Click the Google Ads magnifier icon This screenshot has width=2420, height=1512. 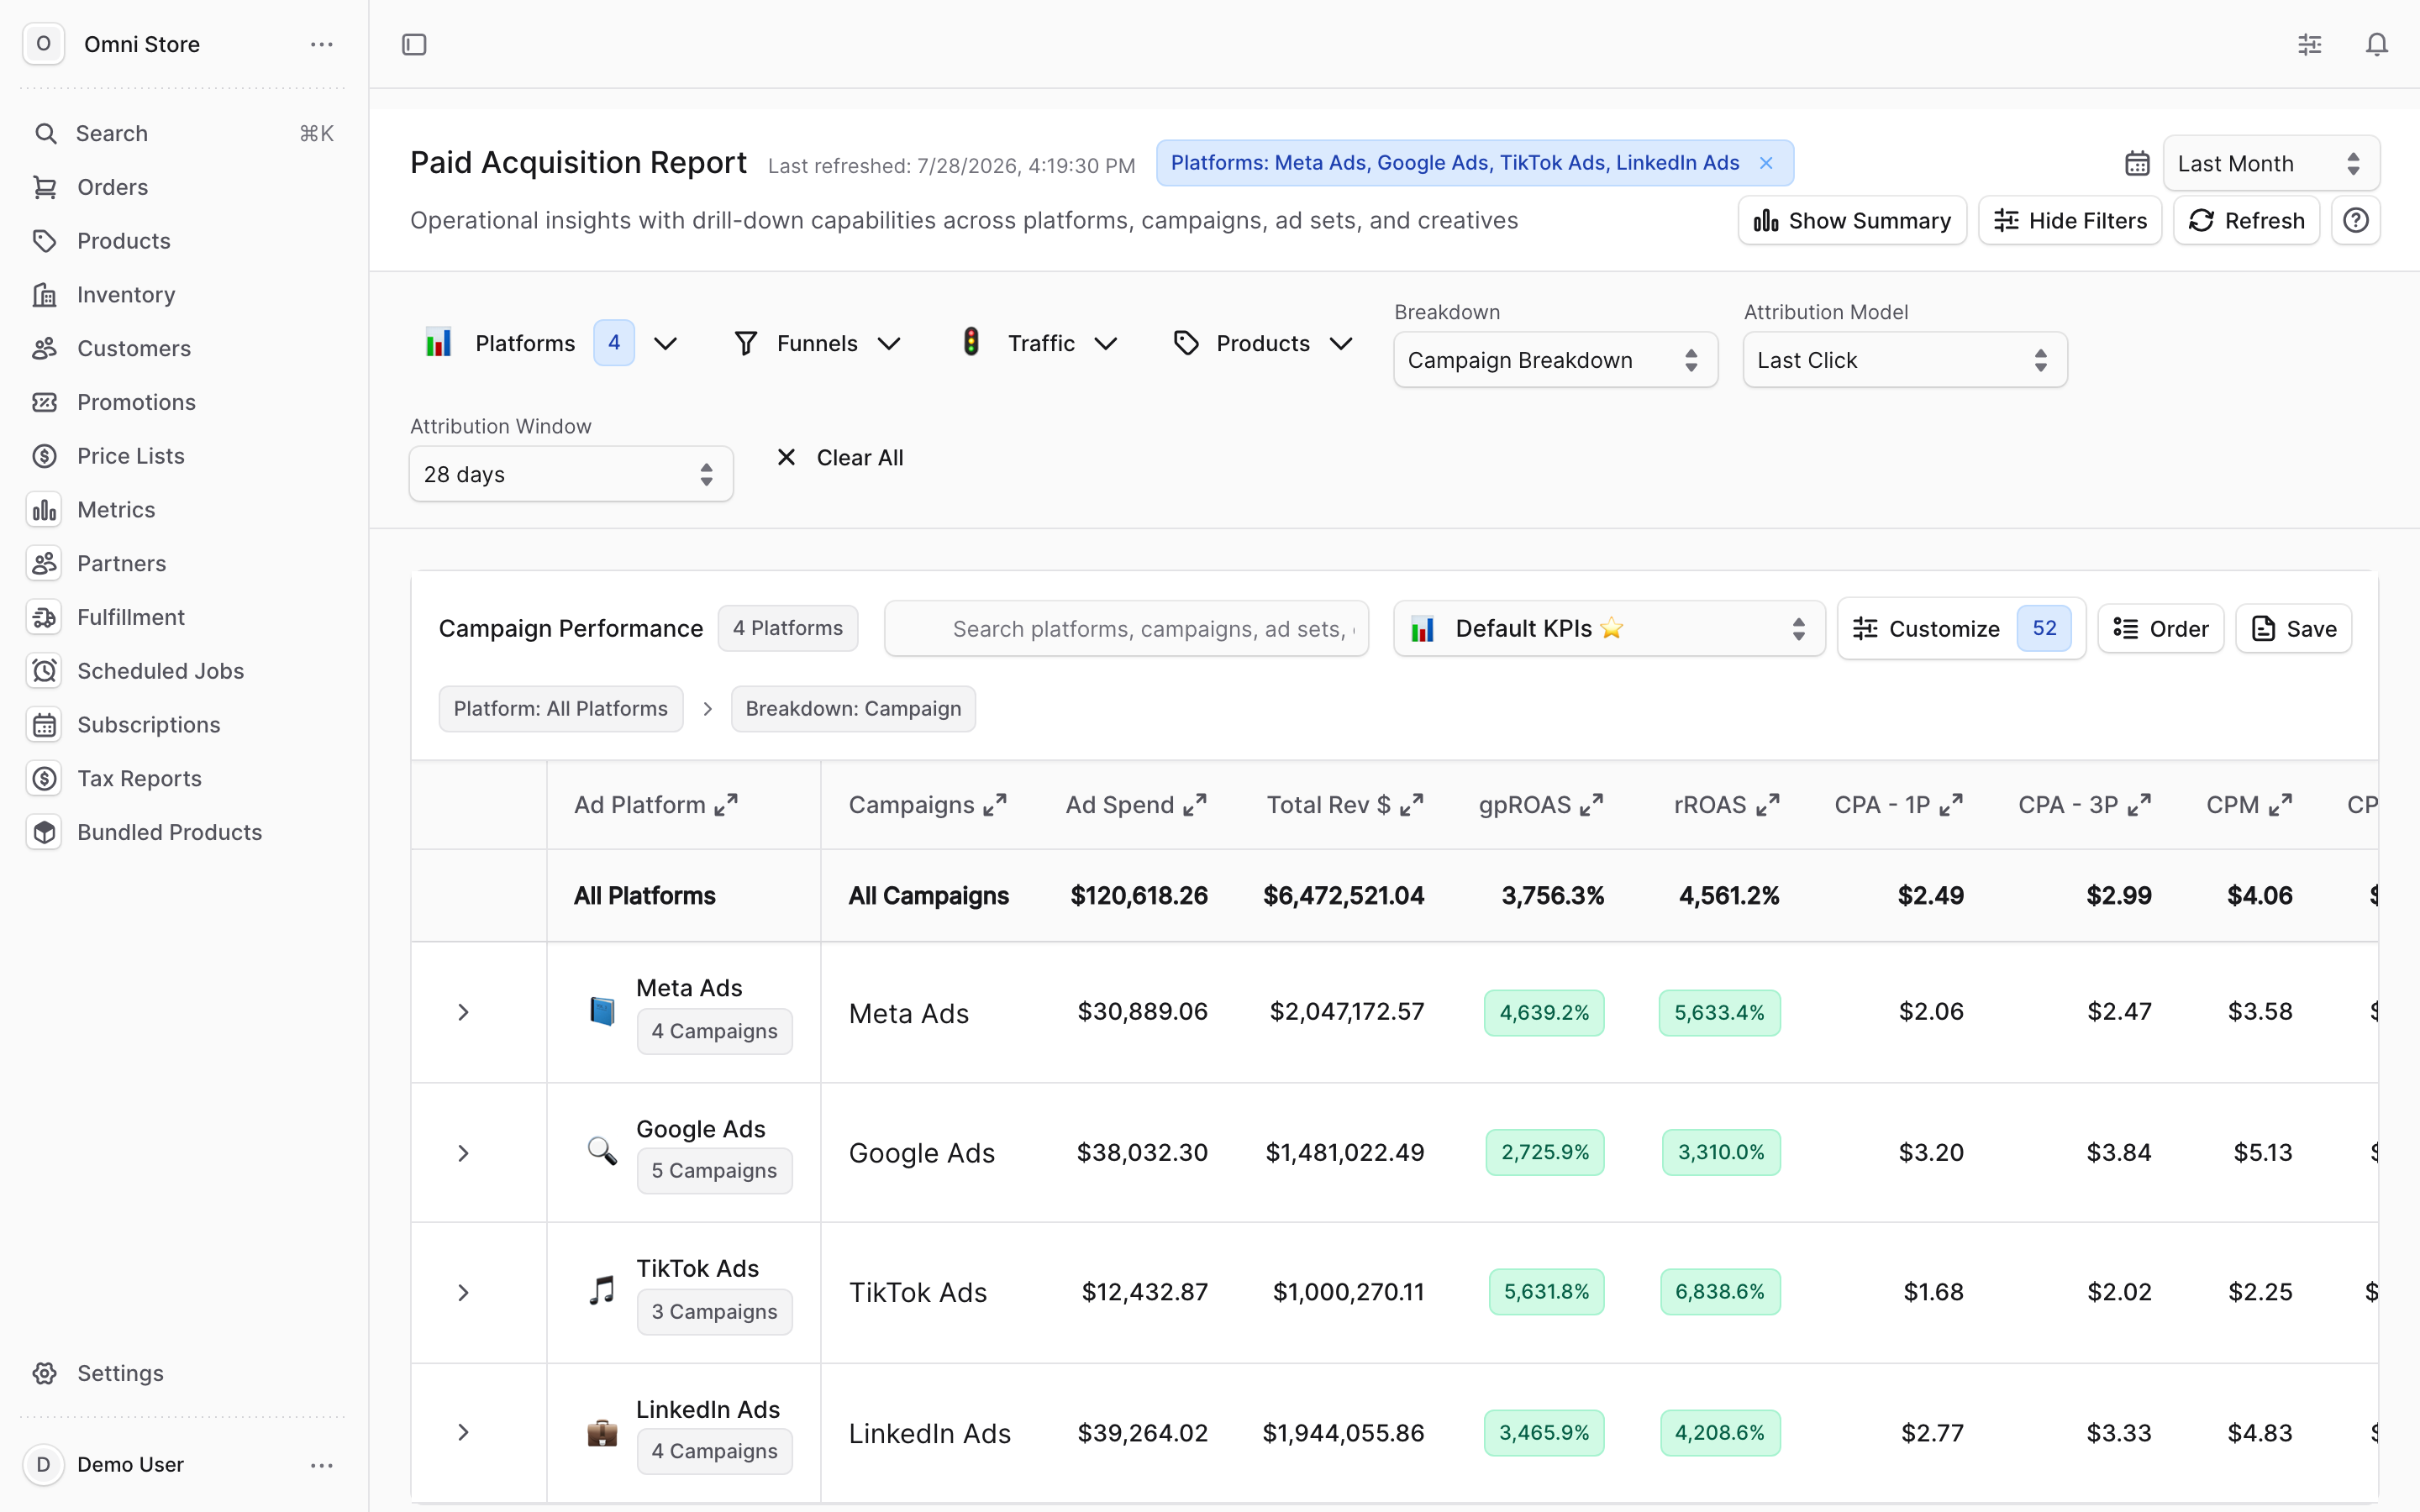[602, 1151]
